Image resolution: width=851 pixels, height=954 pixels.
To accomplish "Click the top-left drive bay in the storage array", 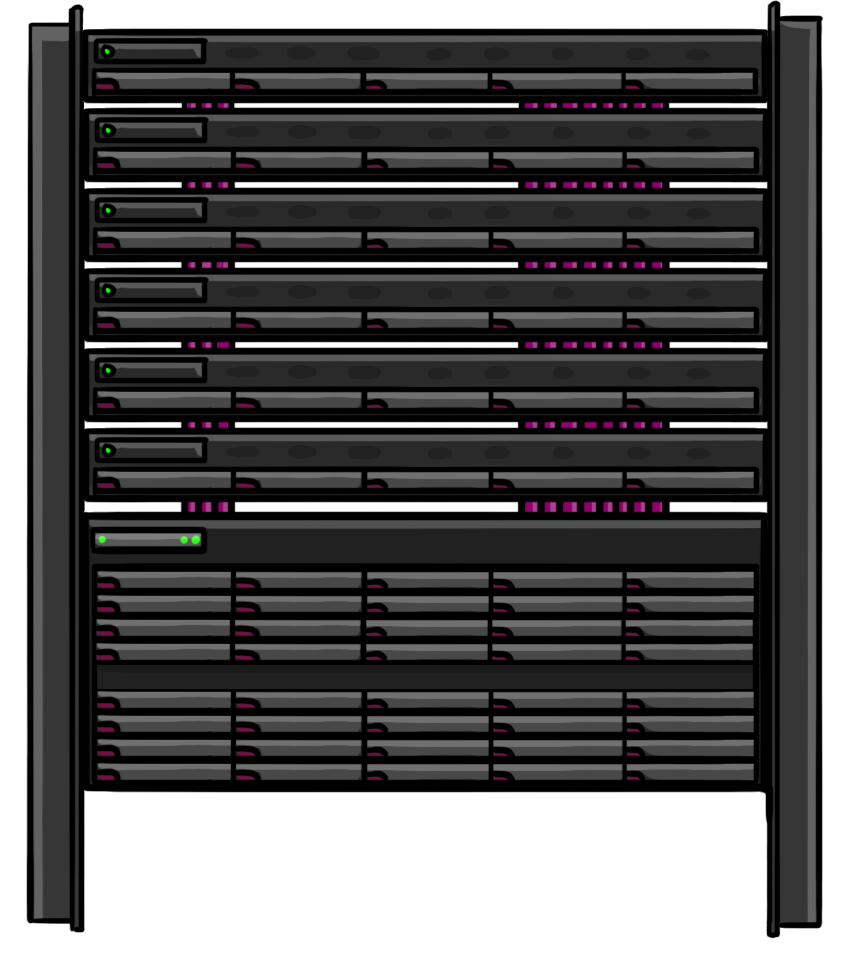I will coord(163,580).
